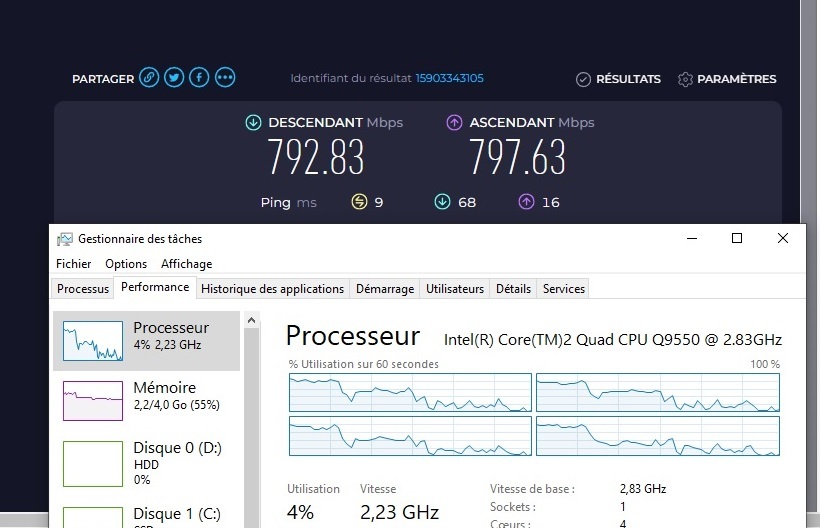Screen dimensions: 820x528
Task: Open the result ID 15903343105 link
Action: (x=449, y=79)
